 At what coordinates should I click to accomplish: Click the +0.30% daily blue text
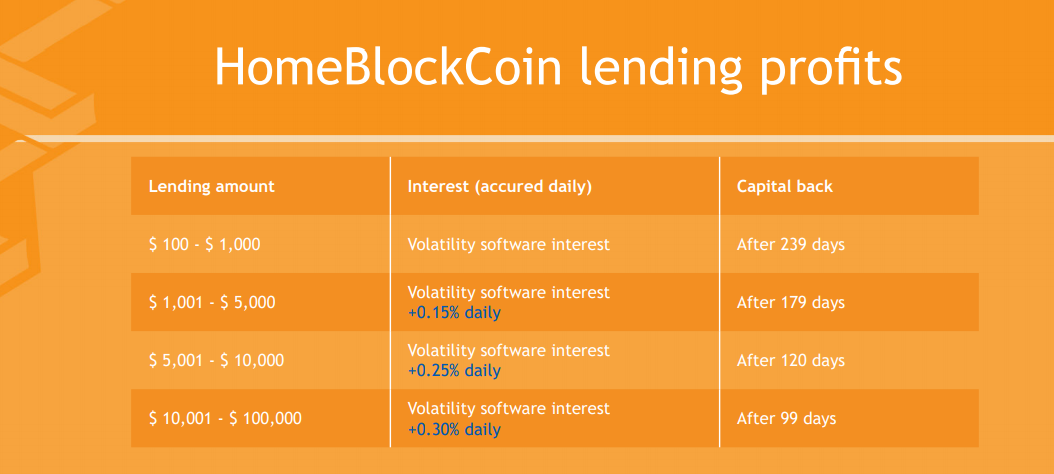(454, 429)
